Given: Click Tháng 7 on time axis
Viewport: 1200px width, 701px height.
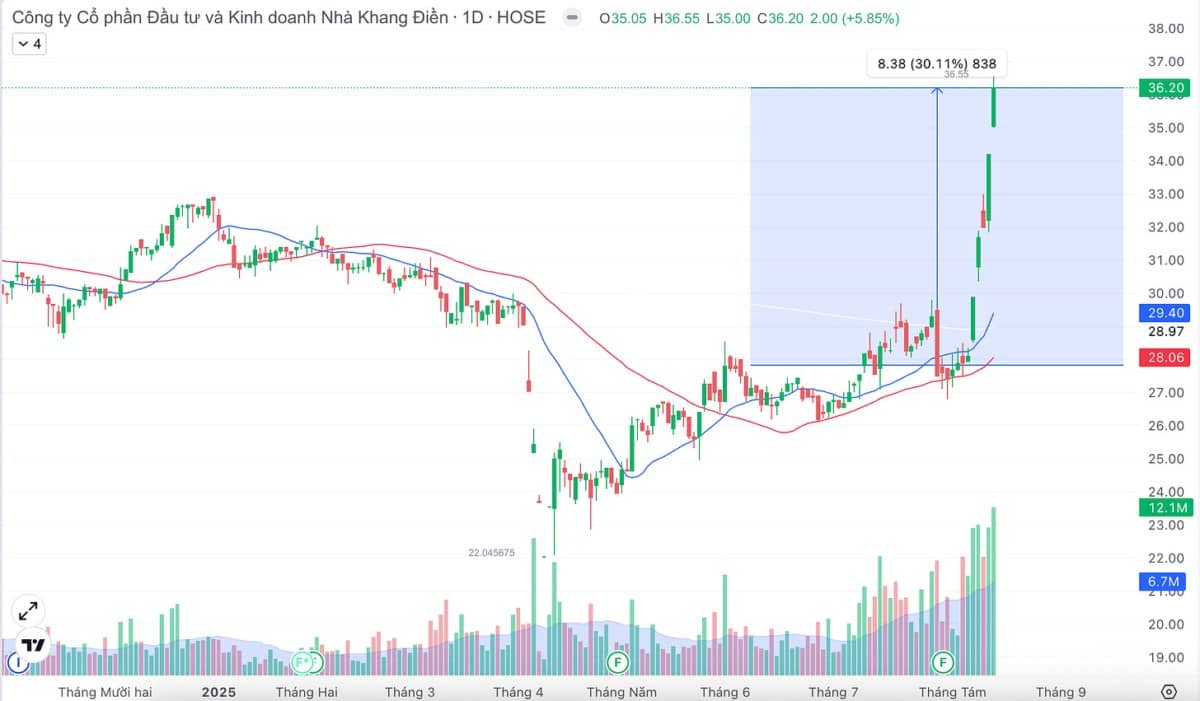Looking at the screenshot, I should pyautogui.click(x=834, y=692).
